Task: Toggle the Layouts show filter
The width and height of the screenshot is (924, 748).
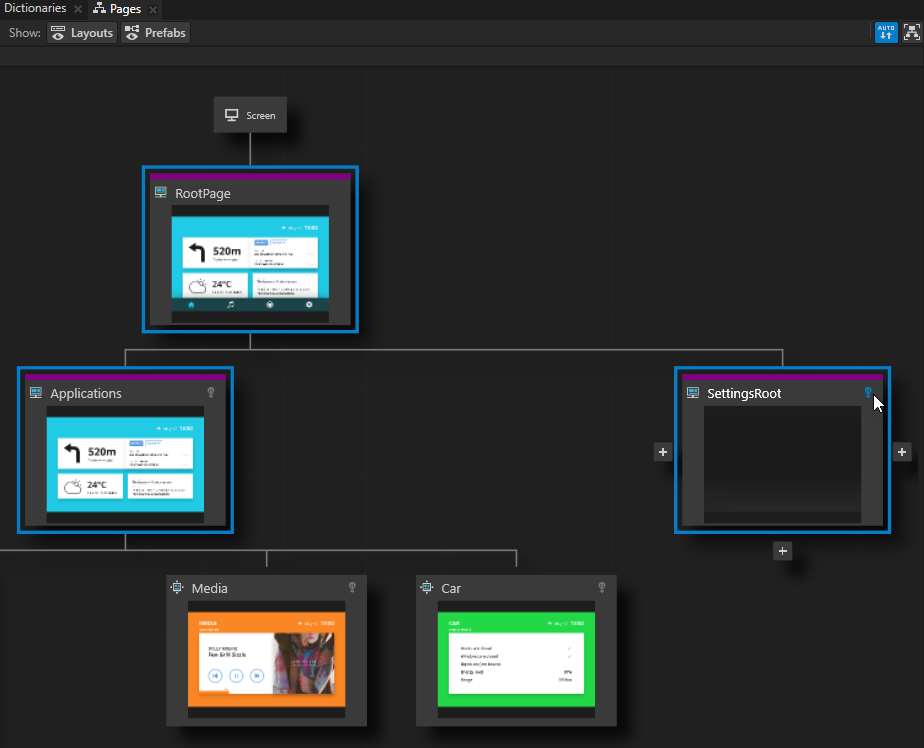Action: 82,33
